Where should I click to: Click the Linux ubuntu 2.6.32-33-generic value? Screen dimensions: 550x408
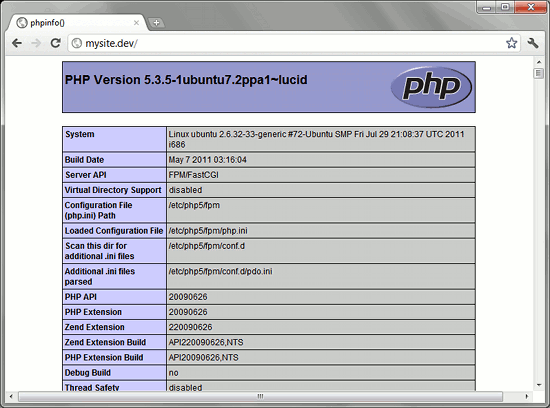(316, 139)
